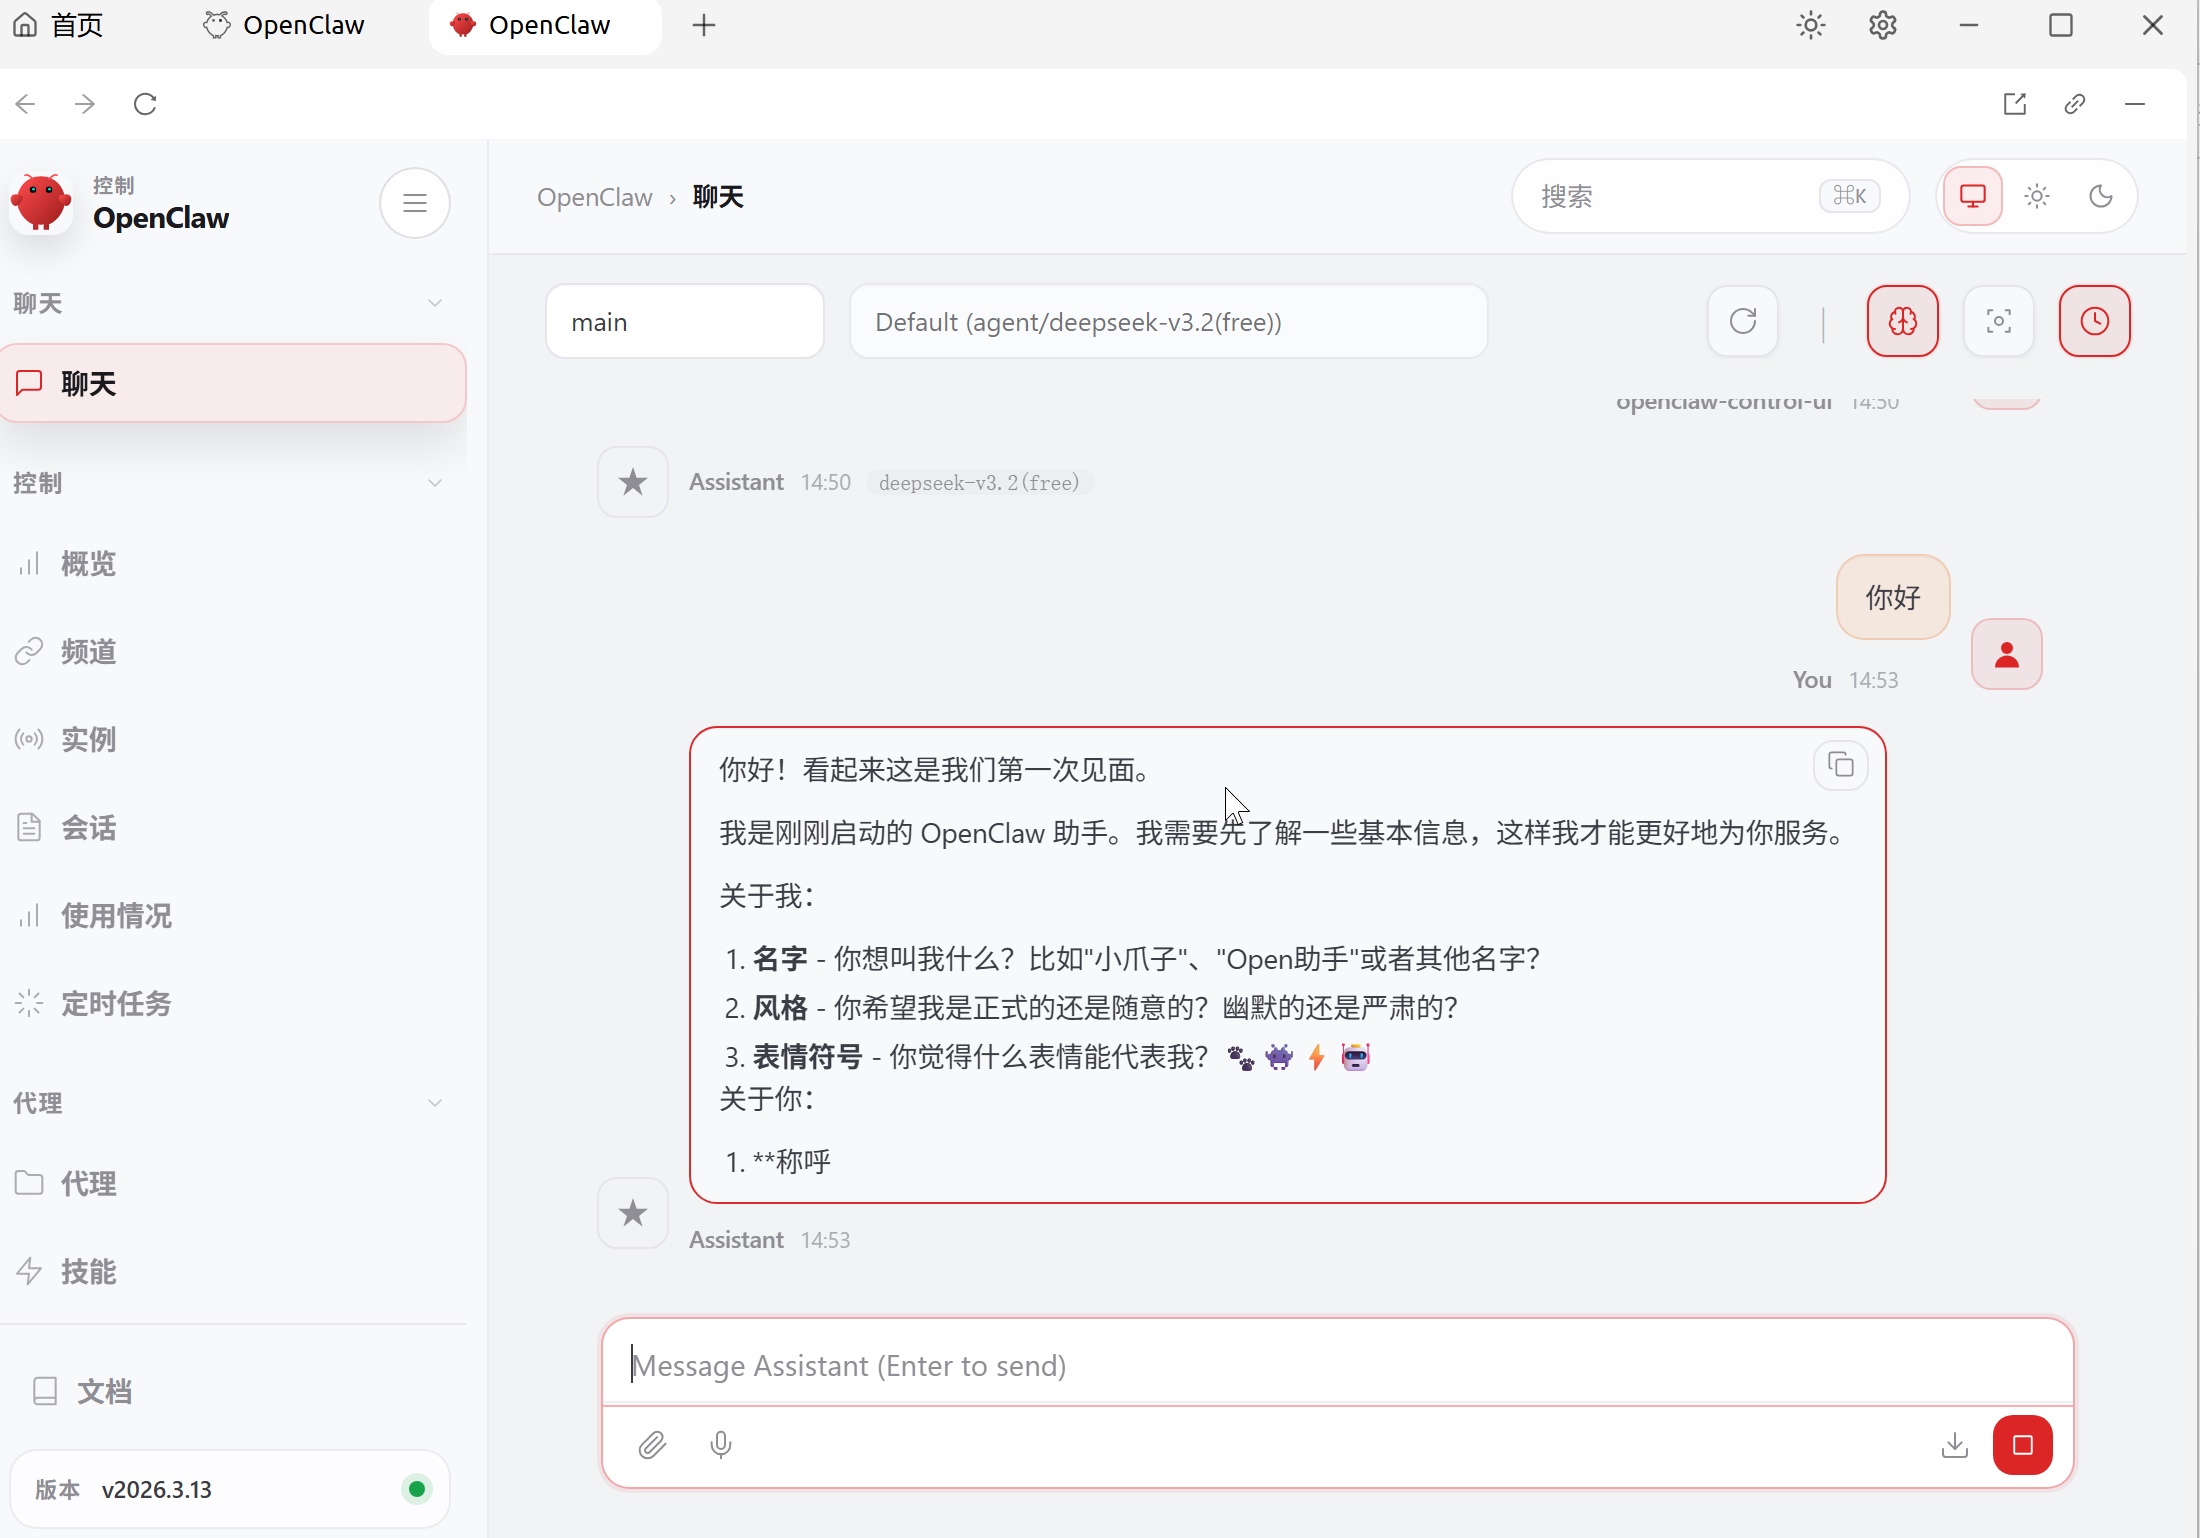Open the Default deepseek-v3.2 model dropdown

coord(1167,322)
